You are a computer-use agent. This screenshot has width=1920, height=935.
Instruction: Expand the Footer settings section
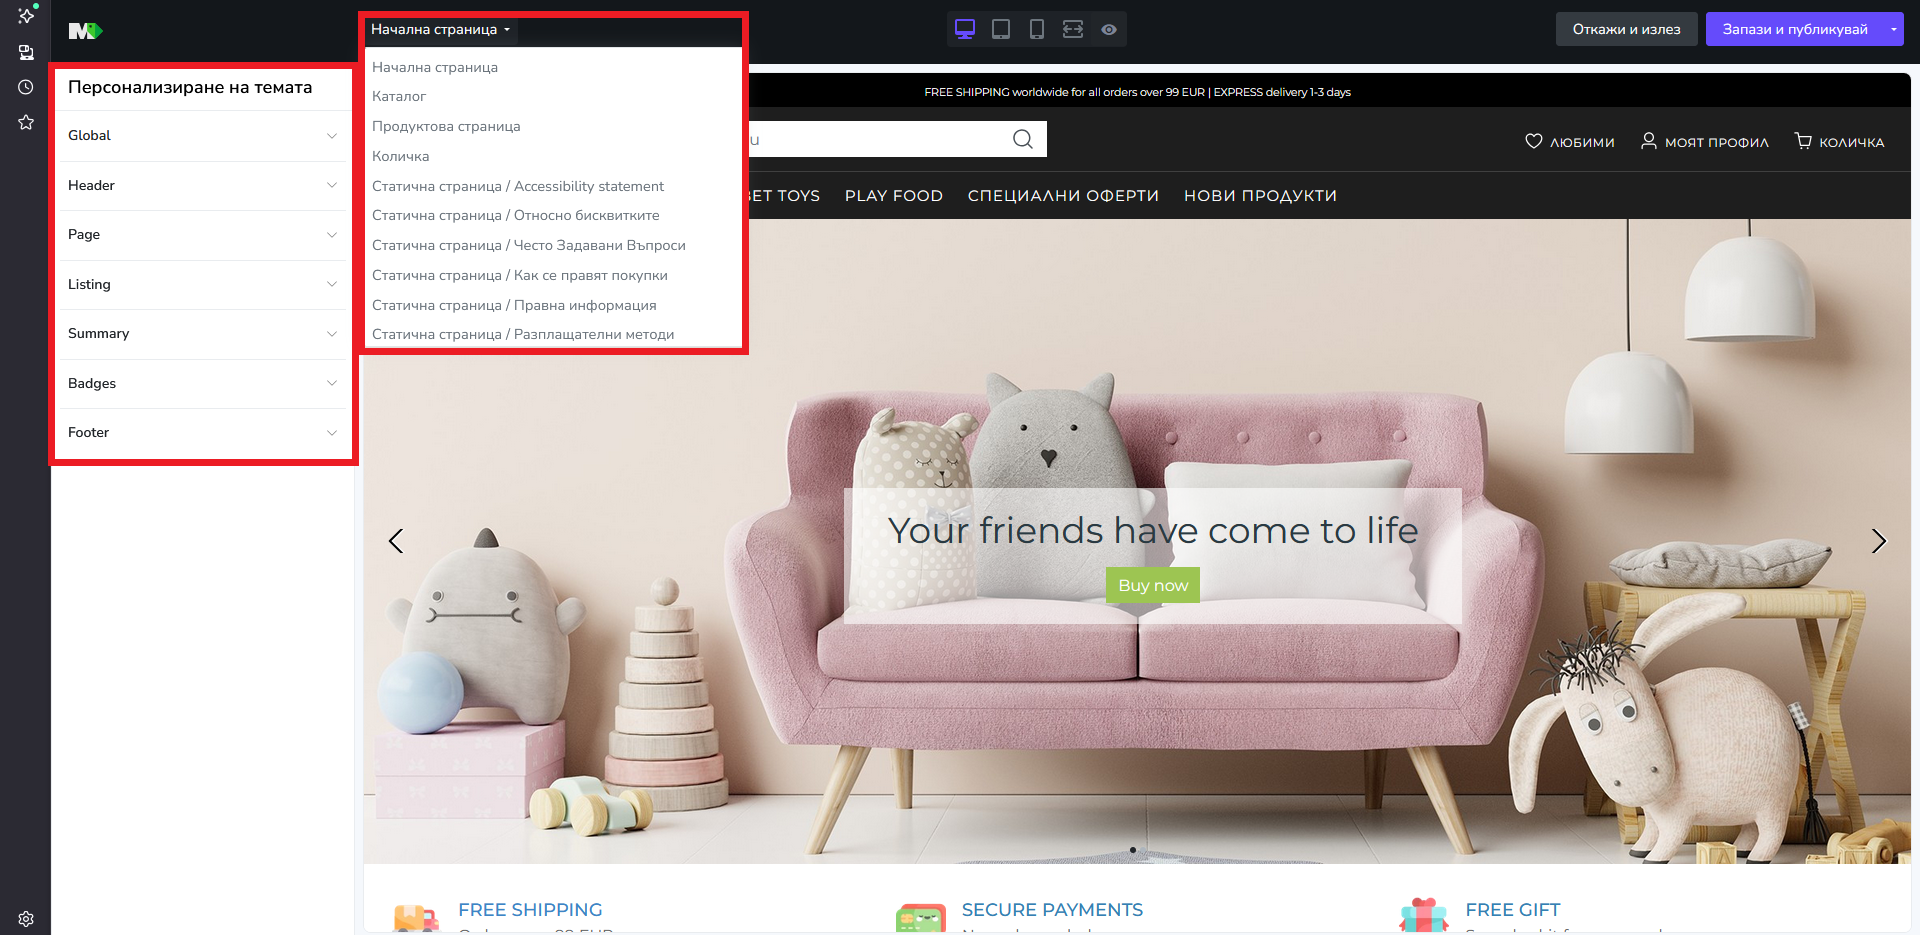coord(203,433)
